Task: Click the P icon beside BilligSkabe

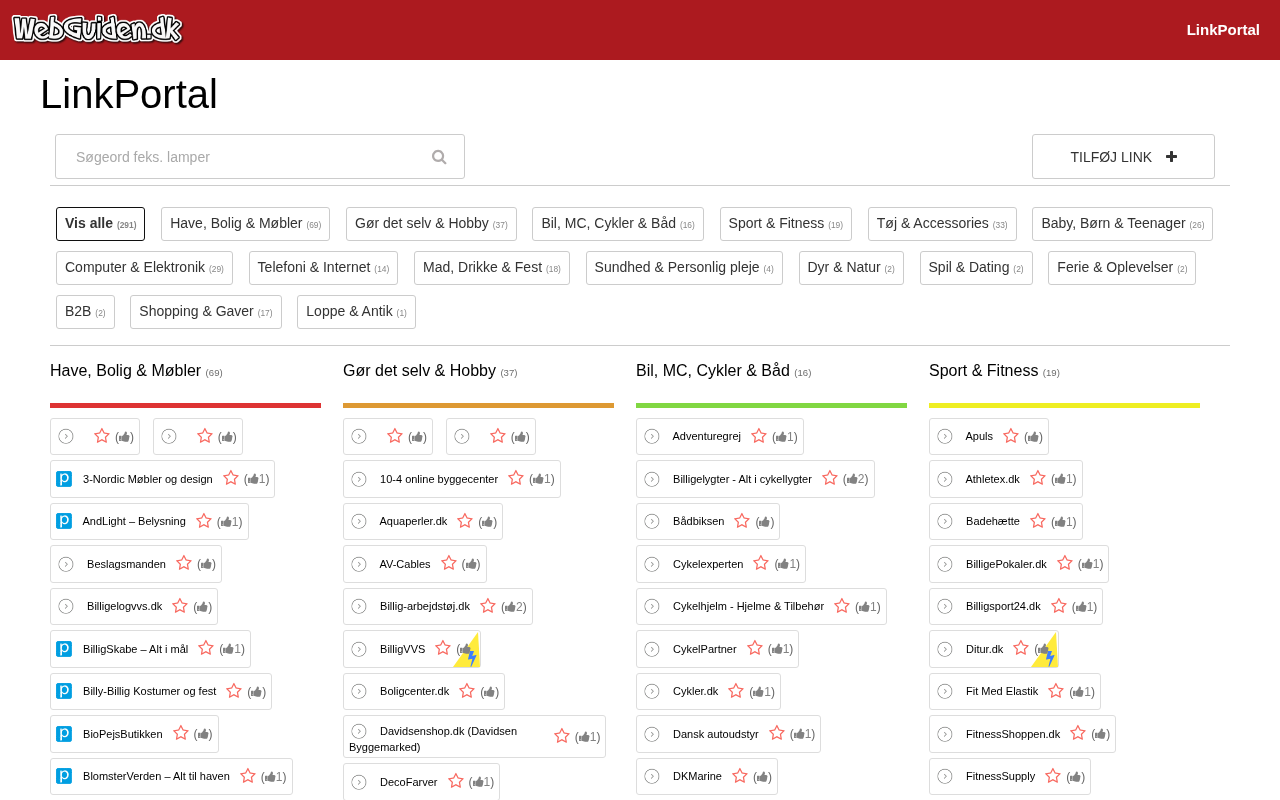Action: pyautogui.click(x=64, y=649)
